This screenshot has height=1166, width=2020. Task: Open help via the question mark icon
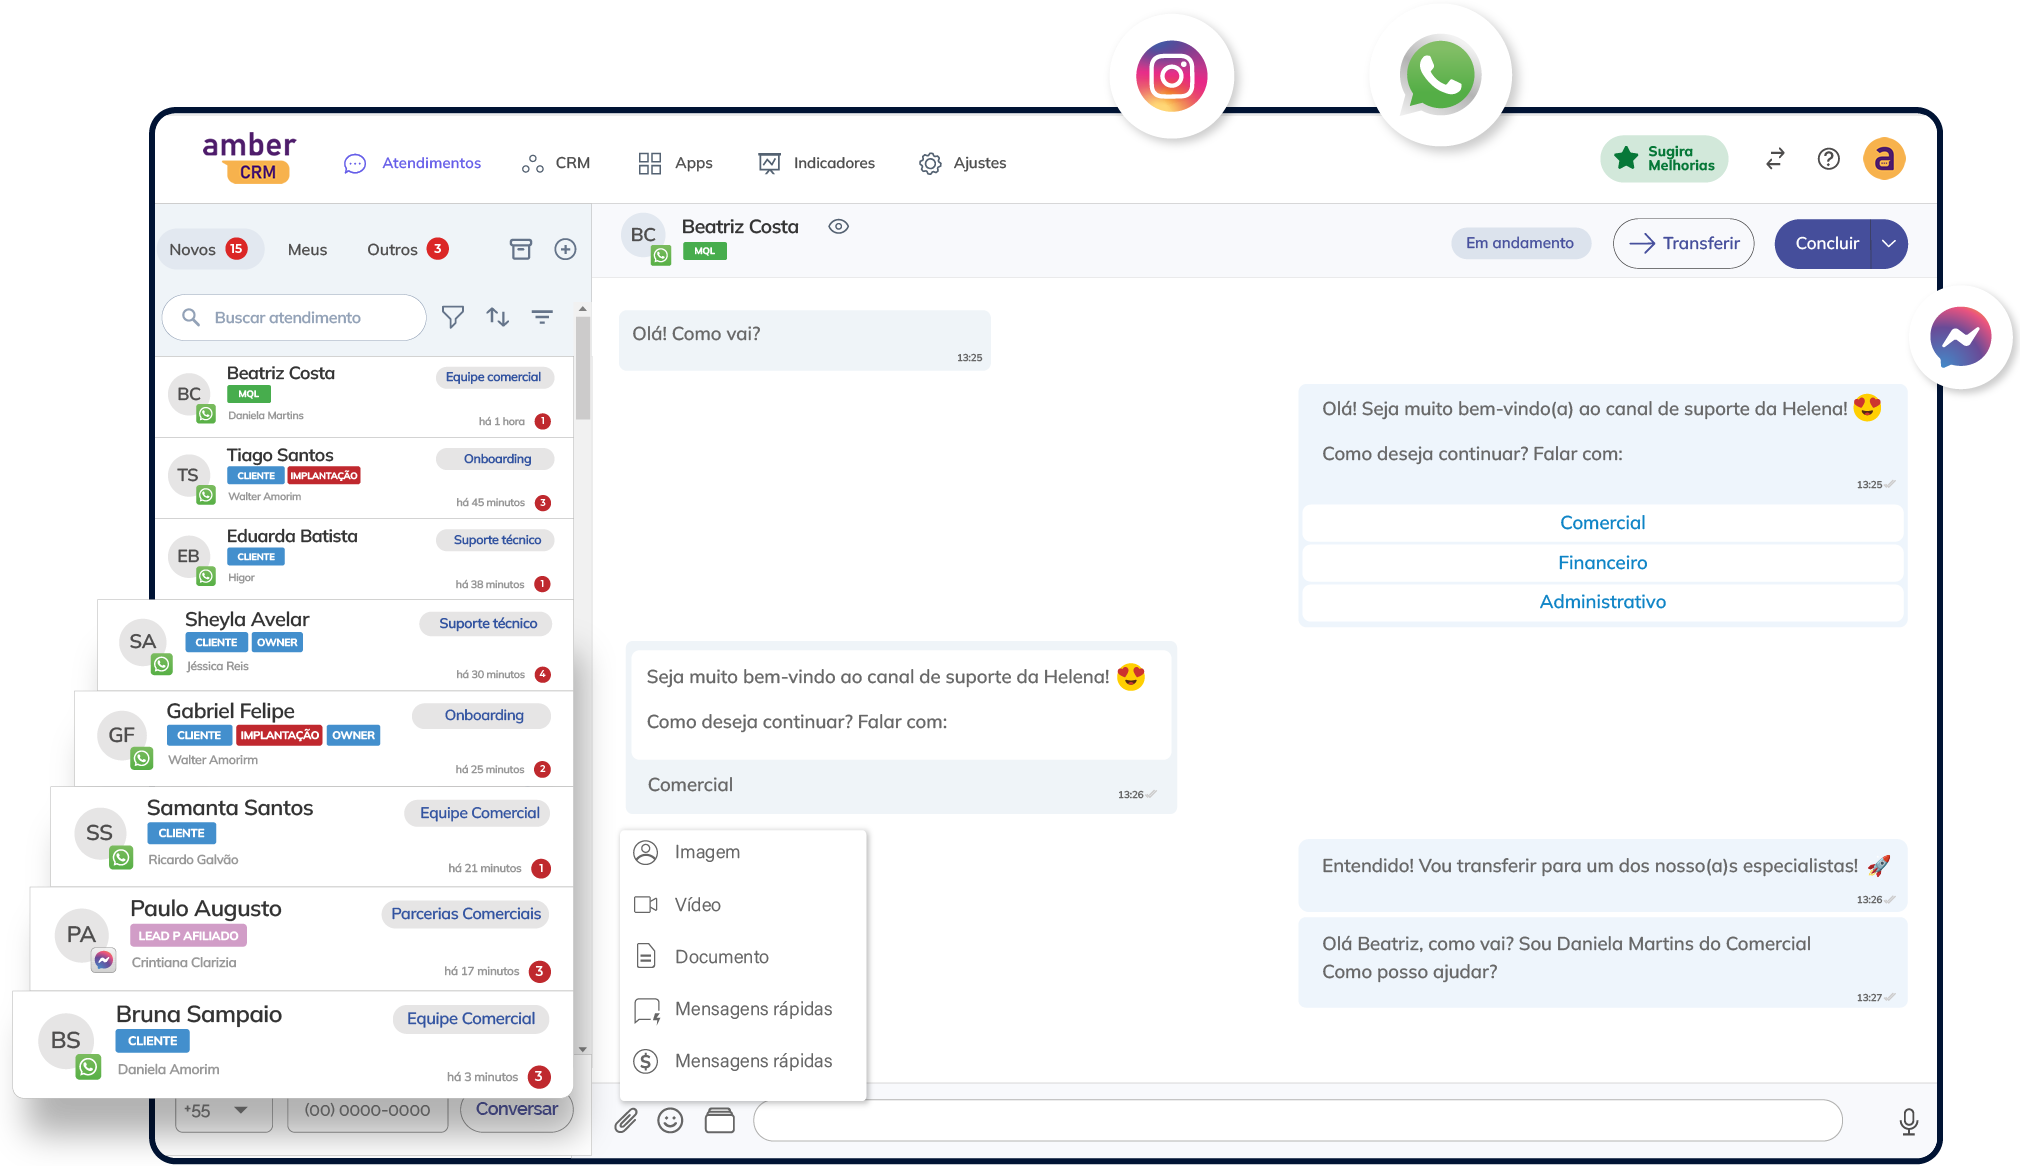[1829, 159]
